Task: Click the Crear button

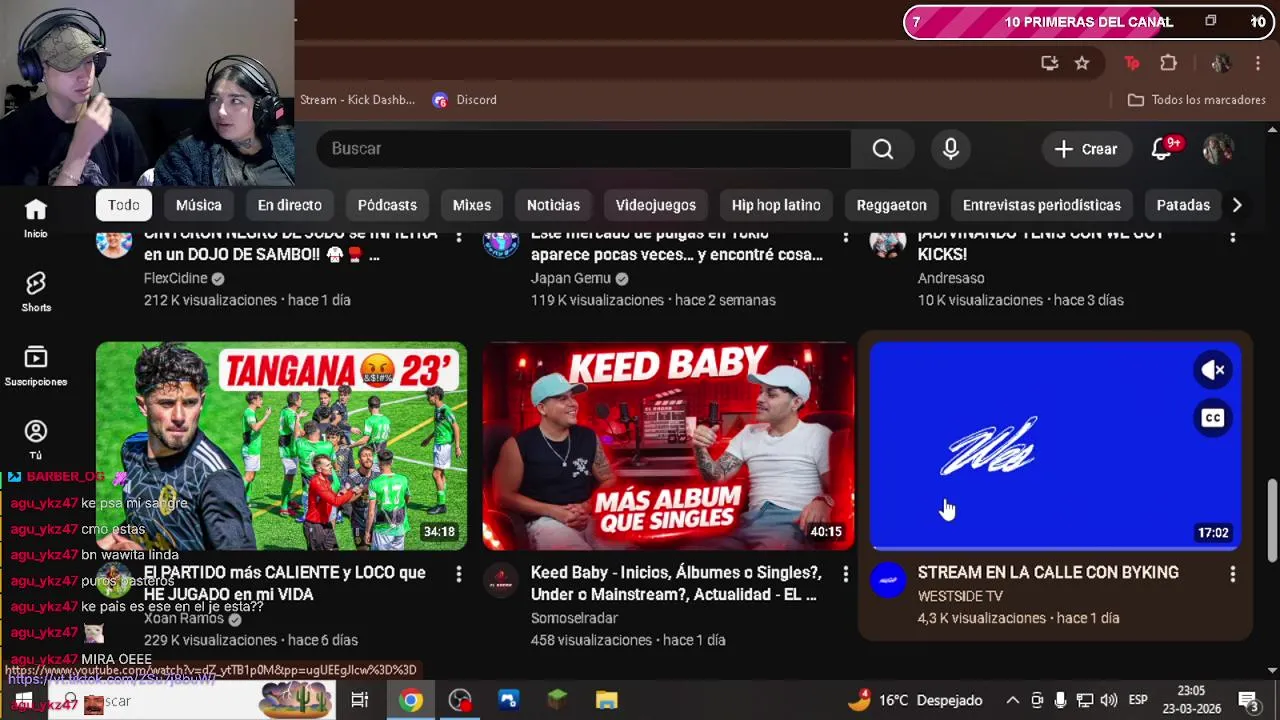Action: coord(1085,149)
